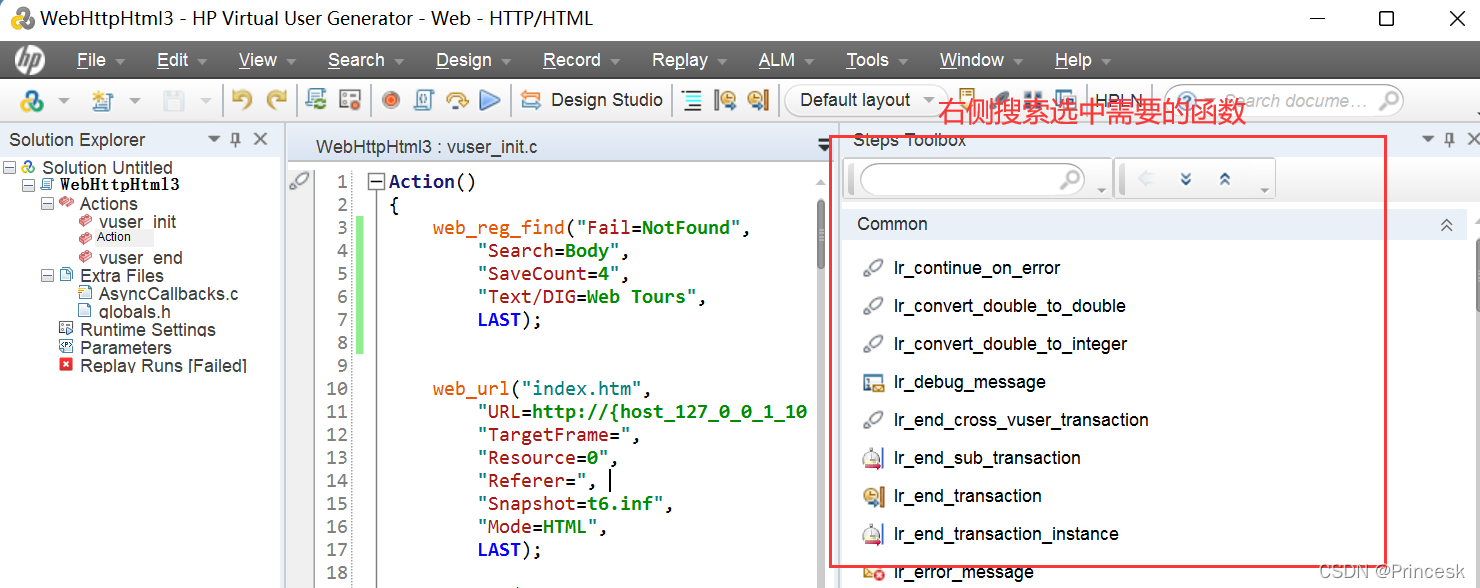Select lr_debug_message step
The width and height of the screenshot is (1480, 588).
tap(970, 382)
